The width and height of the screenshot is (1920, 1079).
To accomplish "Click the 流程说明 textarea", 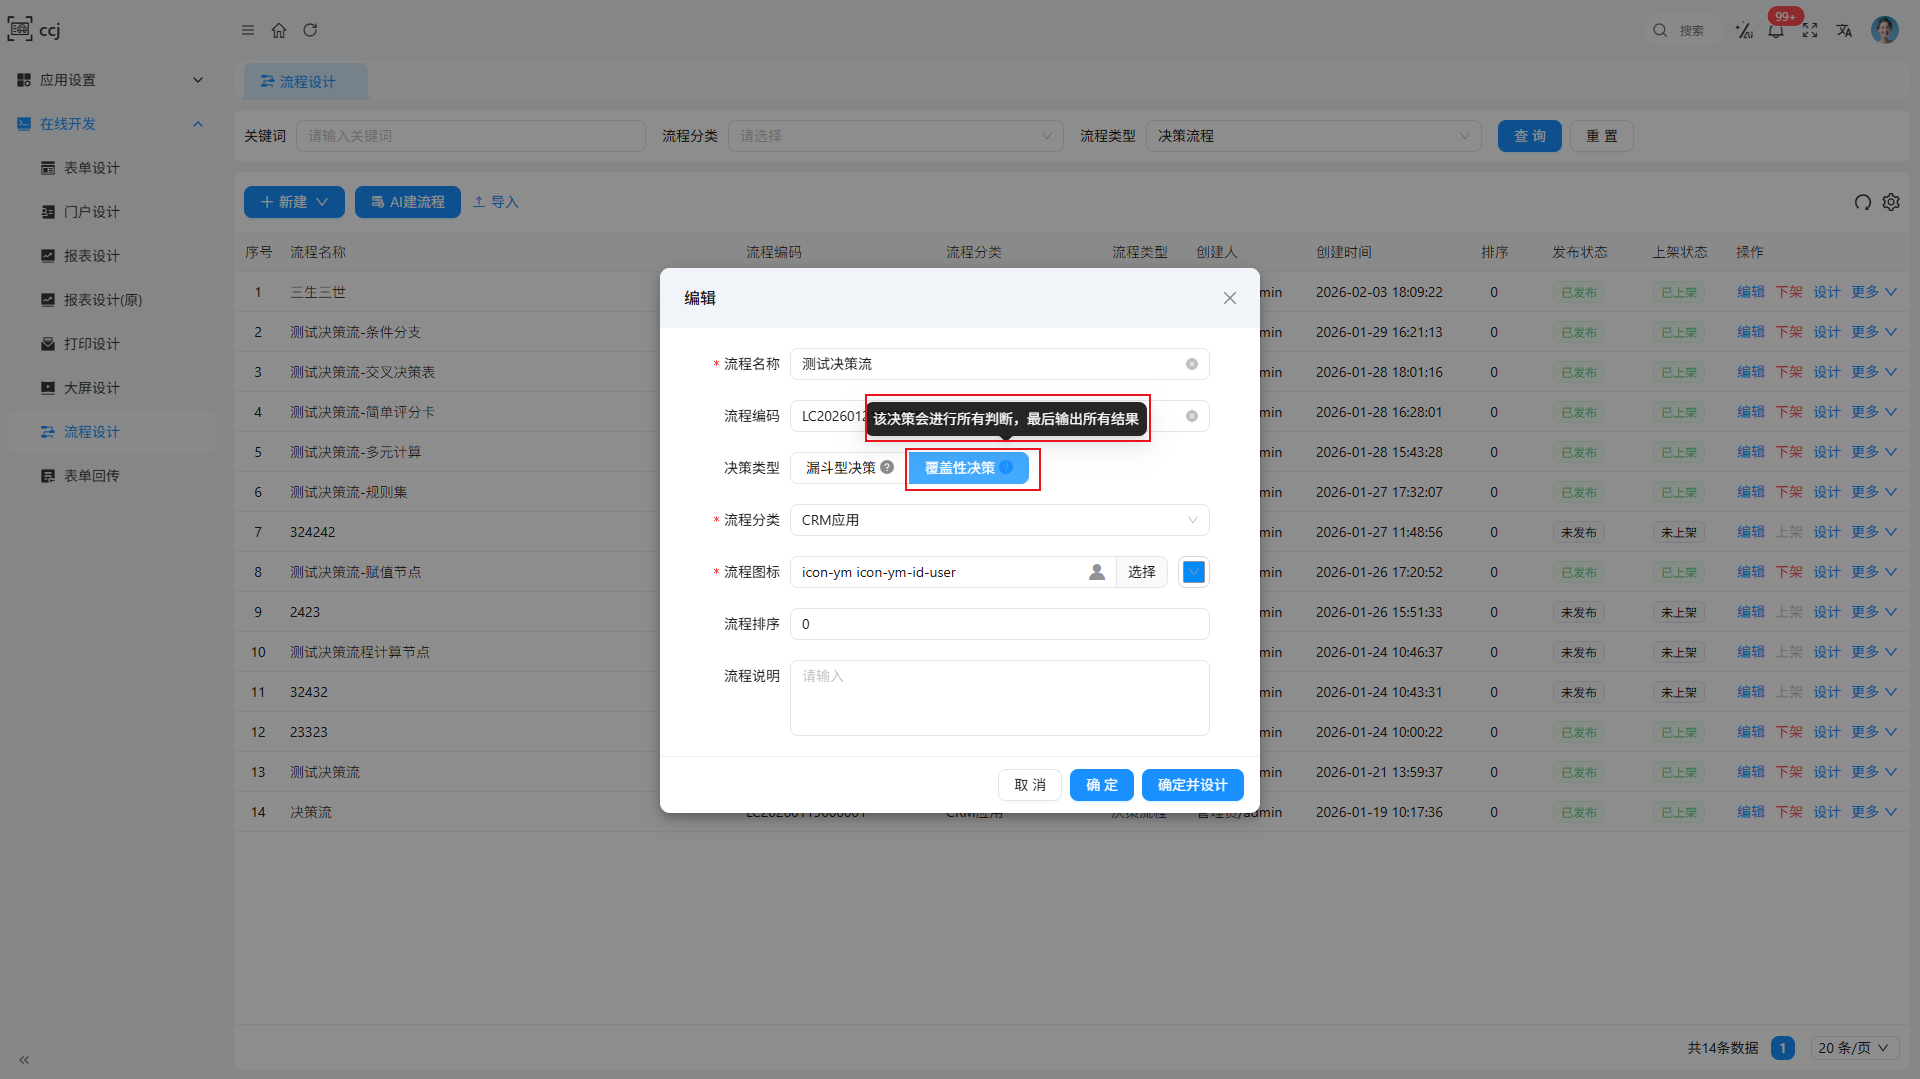I will [1000, 698].
